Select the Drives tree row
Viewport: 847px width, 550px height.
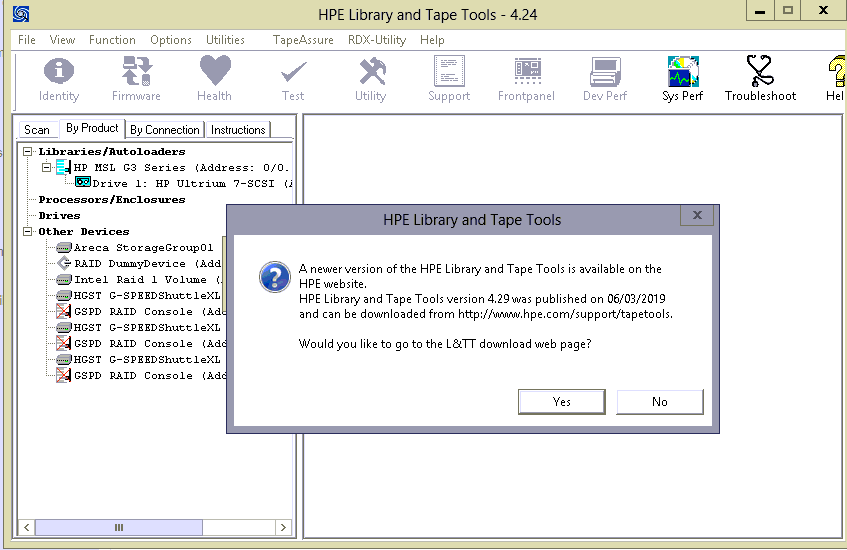(x=59, y=216)
